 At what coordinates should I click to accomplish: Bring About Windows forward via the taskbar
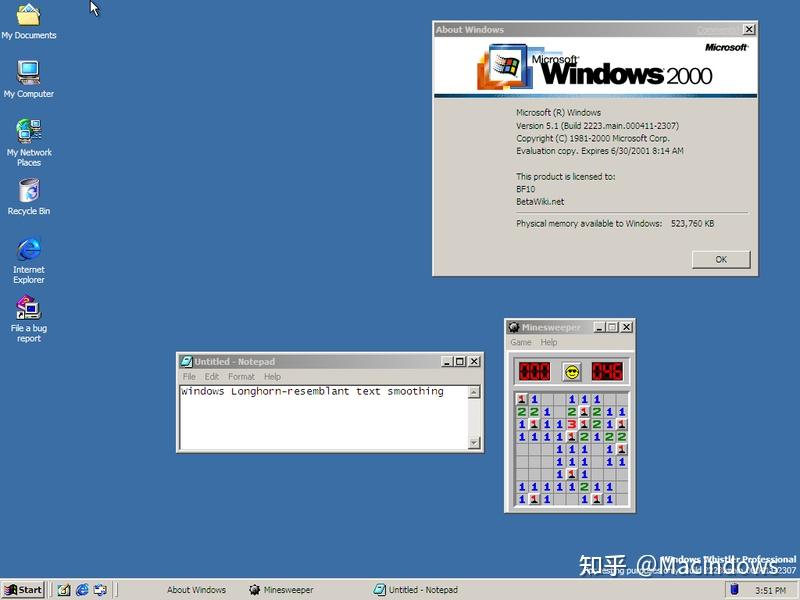coord(196,589)
